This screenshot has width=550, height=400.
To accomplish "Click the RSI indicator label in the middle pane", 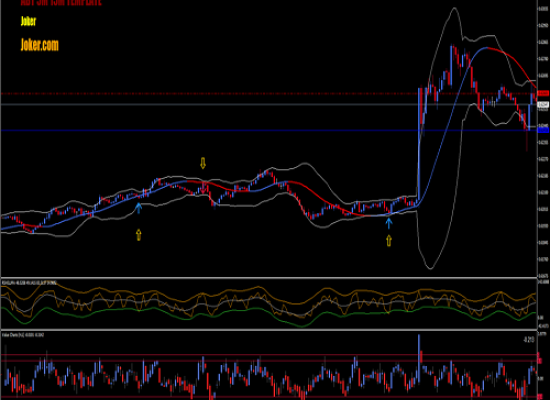I will 29,282.
